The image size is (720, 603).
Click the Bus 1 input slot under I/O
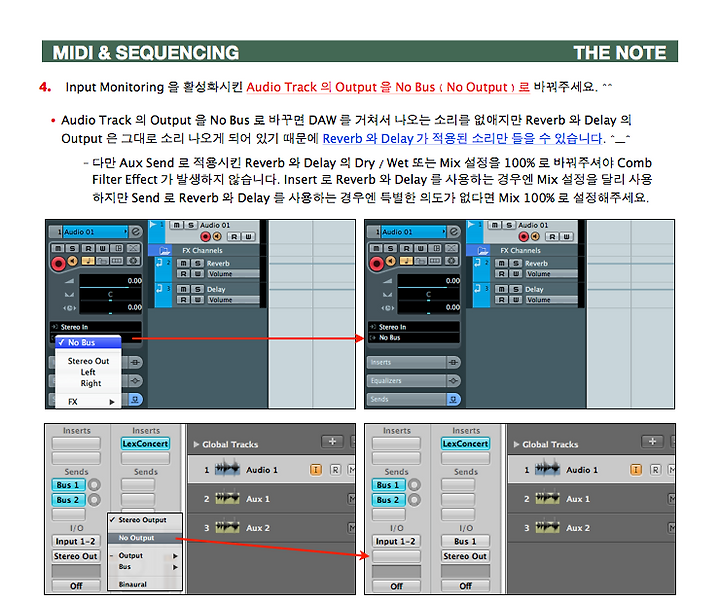(466, 541)
